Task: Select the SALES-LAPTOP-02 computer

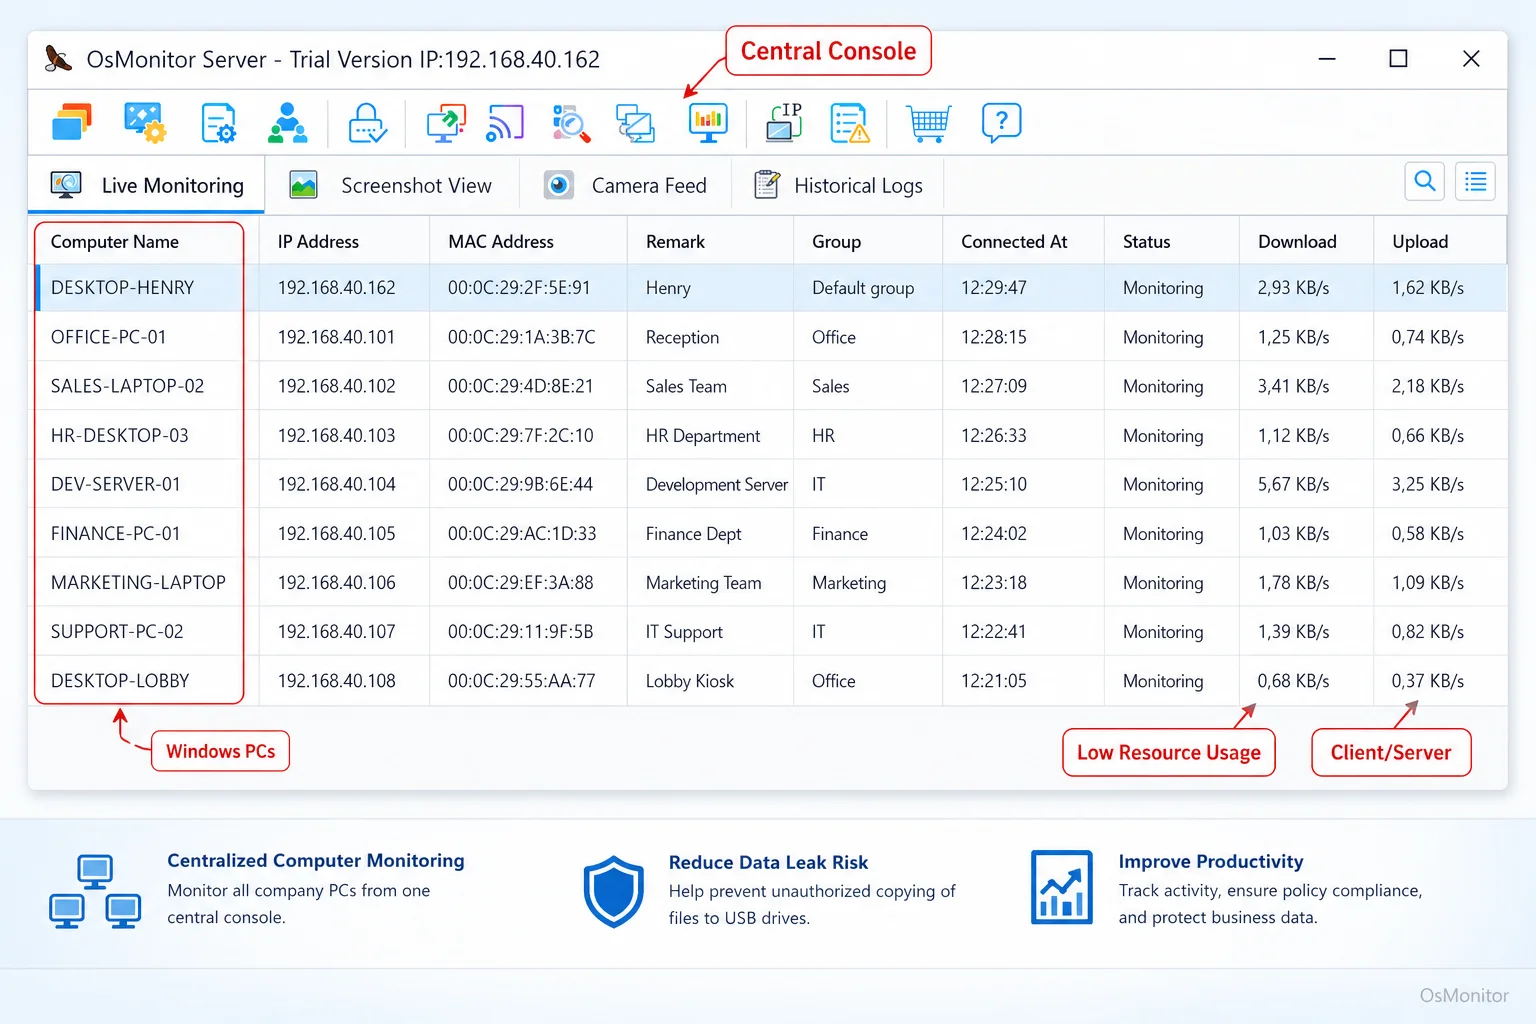Action: pyautogui.click(x=127, y=386)
